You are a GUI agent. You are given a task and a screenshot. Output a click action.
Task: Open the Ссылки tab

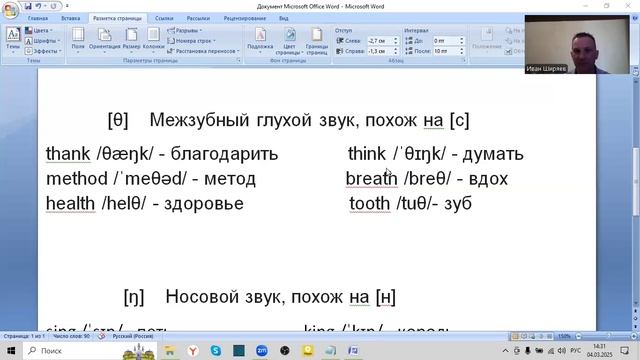click(164, 18)
